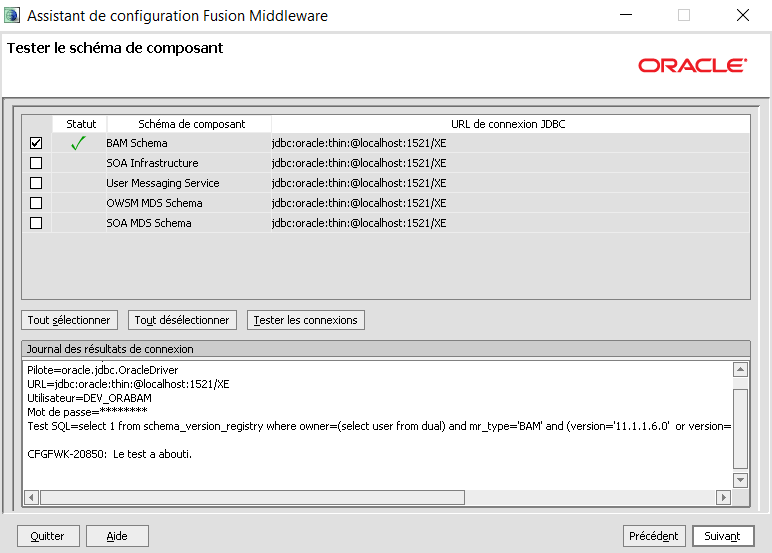Click the green checkmark status for BAM Schema
Viewport: 772px width, 553px height.
click(x=81, y=143)
